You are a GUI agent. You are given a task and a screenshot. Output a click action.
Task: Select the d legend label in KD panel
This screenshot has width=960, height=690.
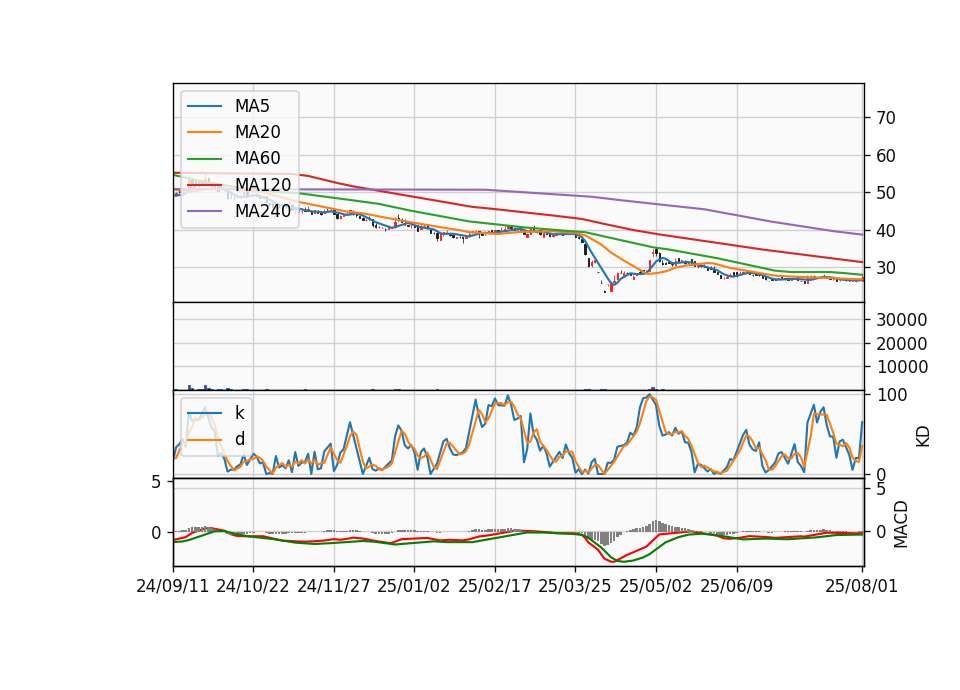point(239,439)
